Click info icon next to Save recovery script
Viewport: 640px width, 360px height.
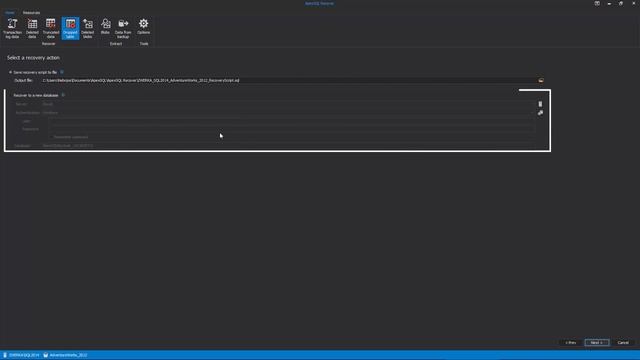(62, 72)
